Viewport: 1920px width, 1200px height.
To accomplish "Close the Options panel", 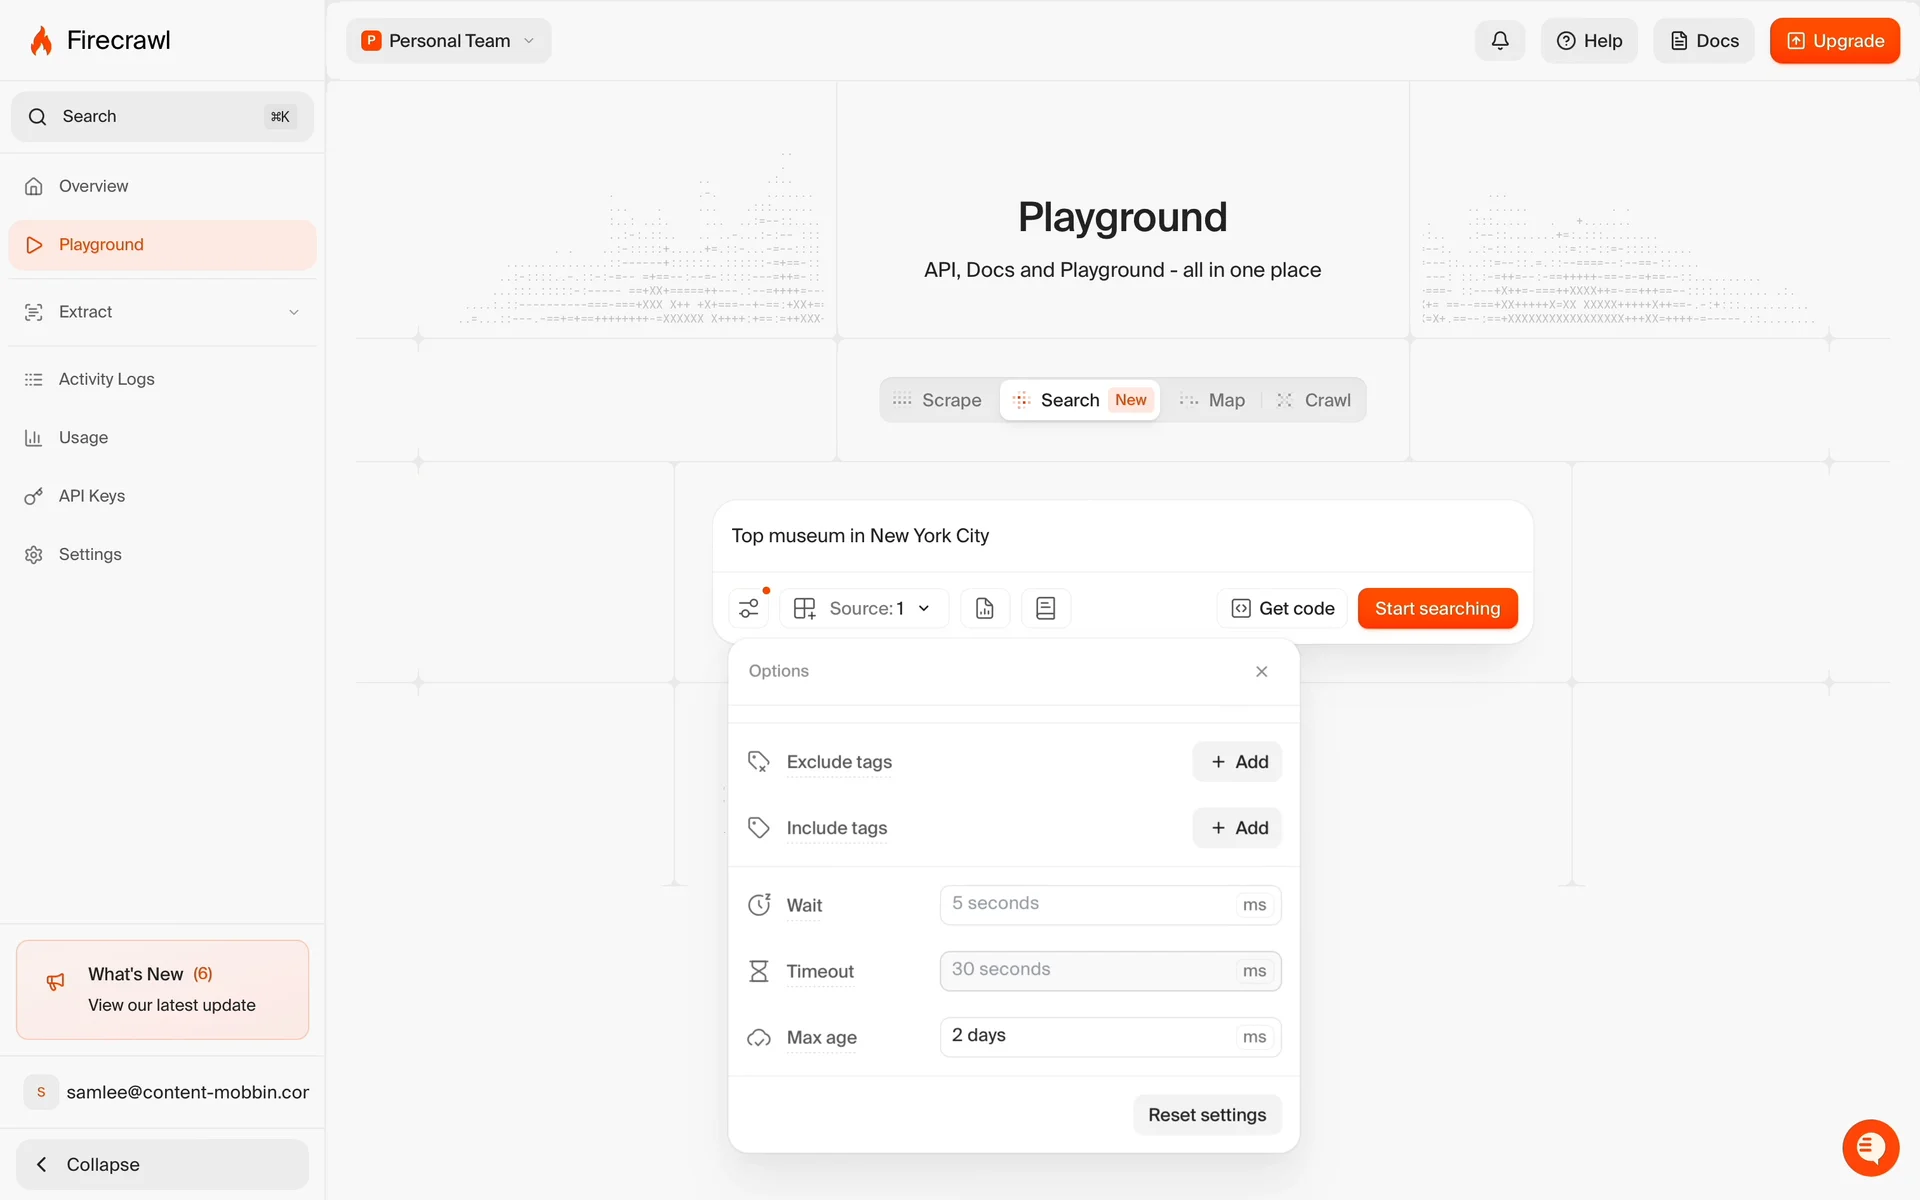I will [1262, 671].
